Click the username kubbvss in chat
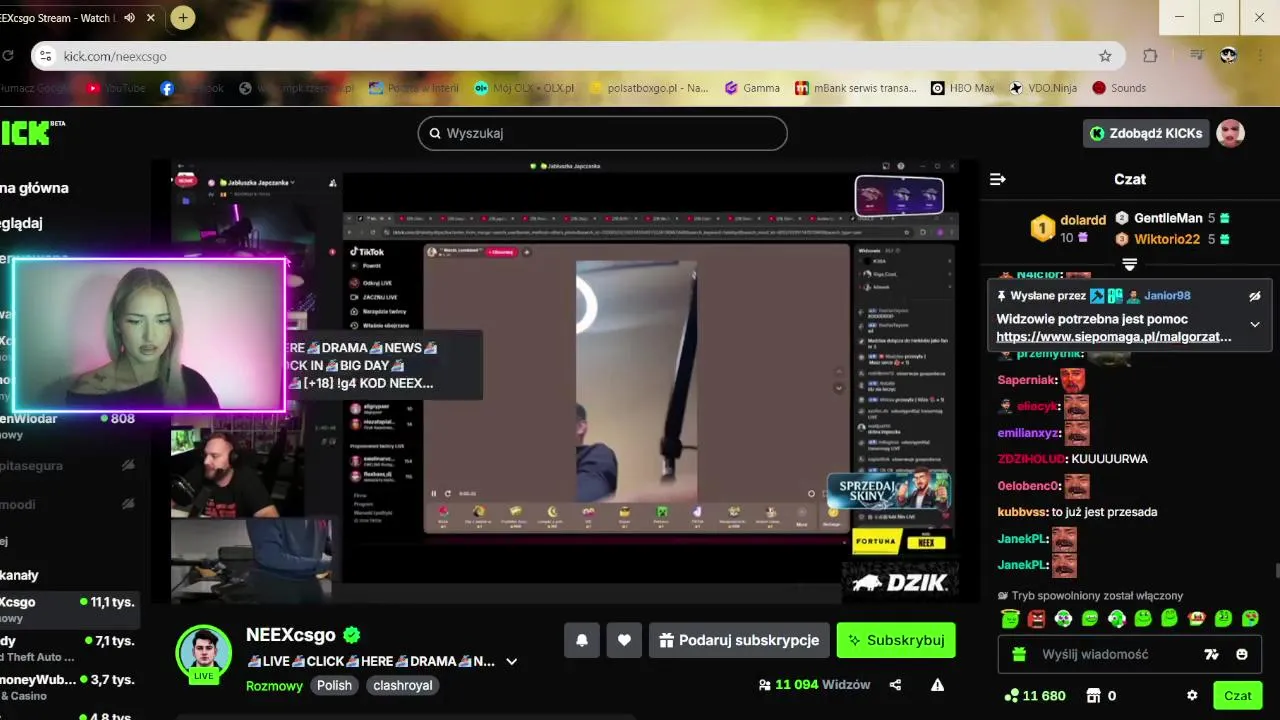 point(1020,512)
